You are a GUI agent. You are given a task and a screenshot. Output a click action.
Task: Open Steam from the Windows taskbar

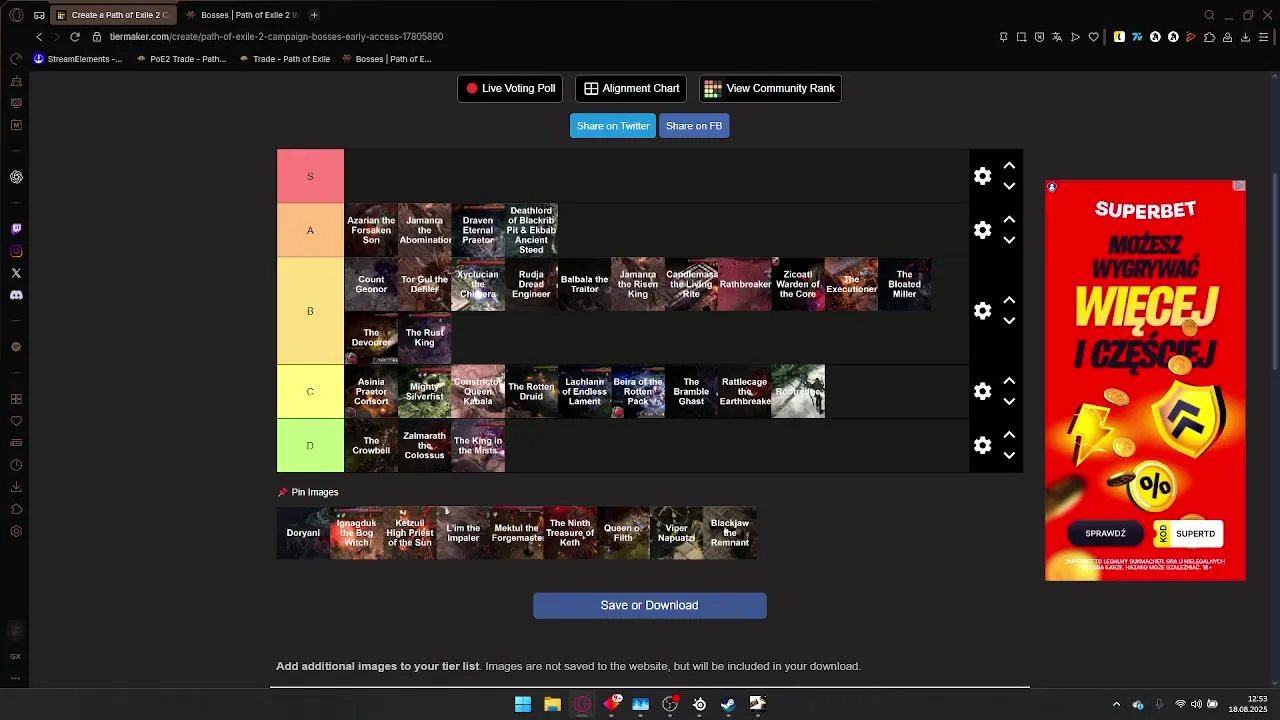(x=729, y=704)
